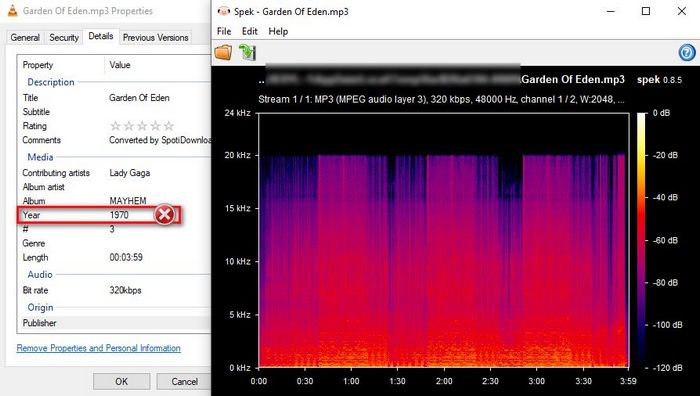
Task: Click the Album artist property row
Action: point(114,187)
